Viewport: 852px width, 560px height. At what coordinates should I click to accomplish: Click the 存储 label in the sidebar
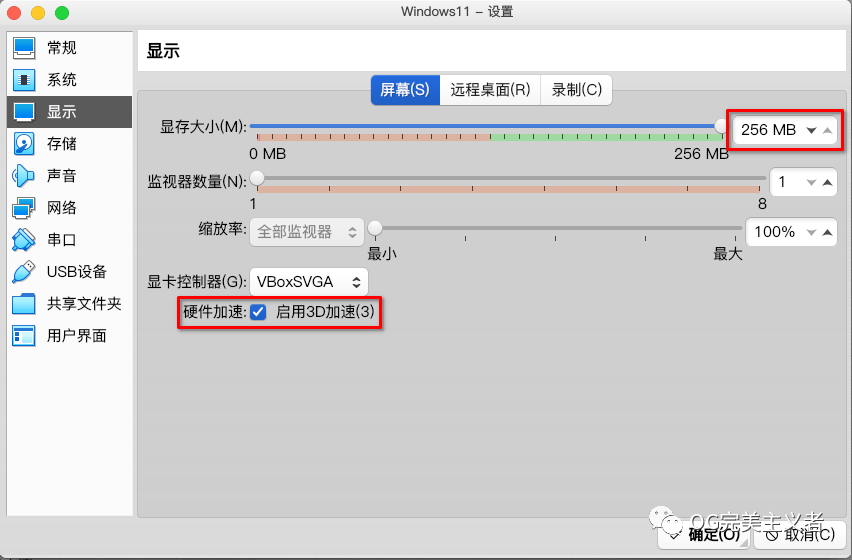coord(61,144)
